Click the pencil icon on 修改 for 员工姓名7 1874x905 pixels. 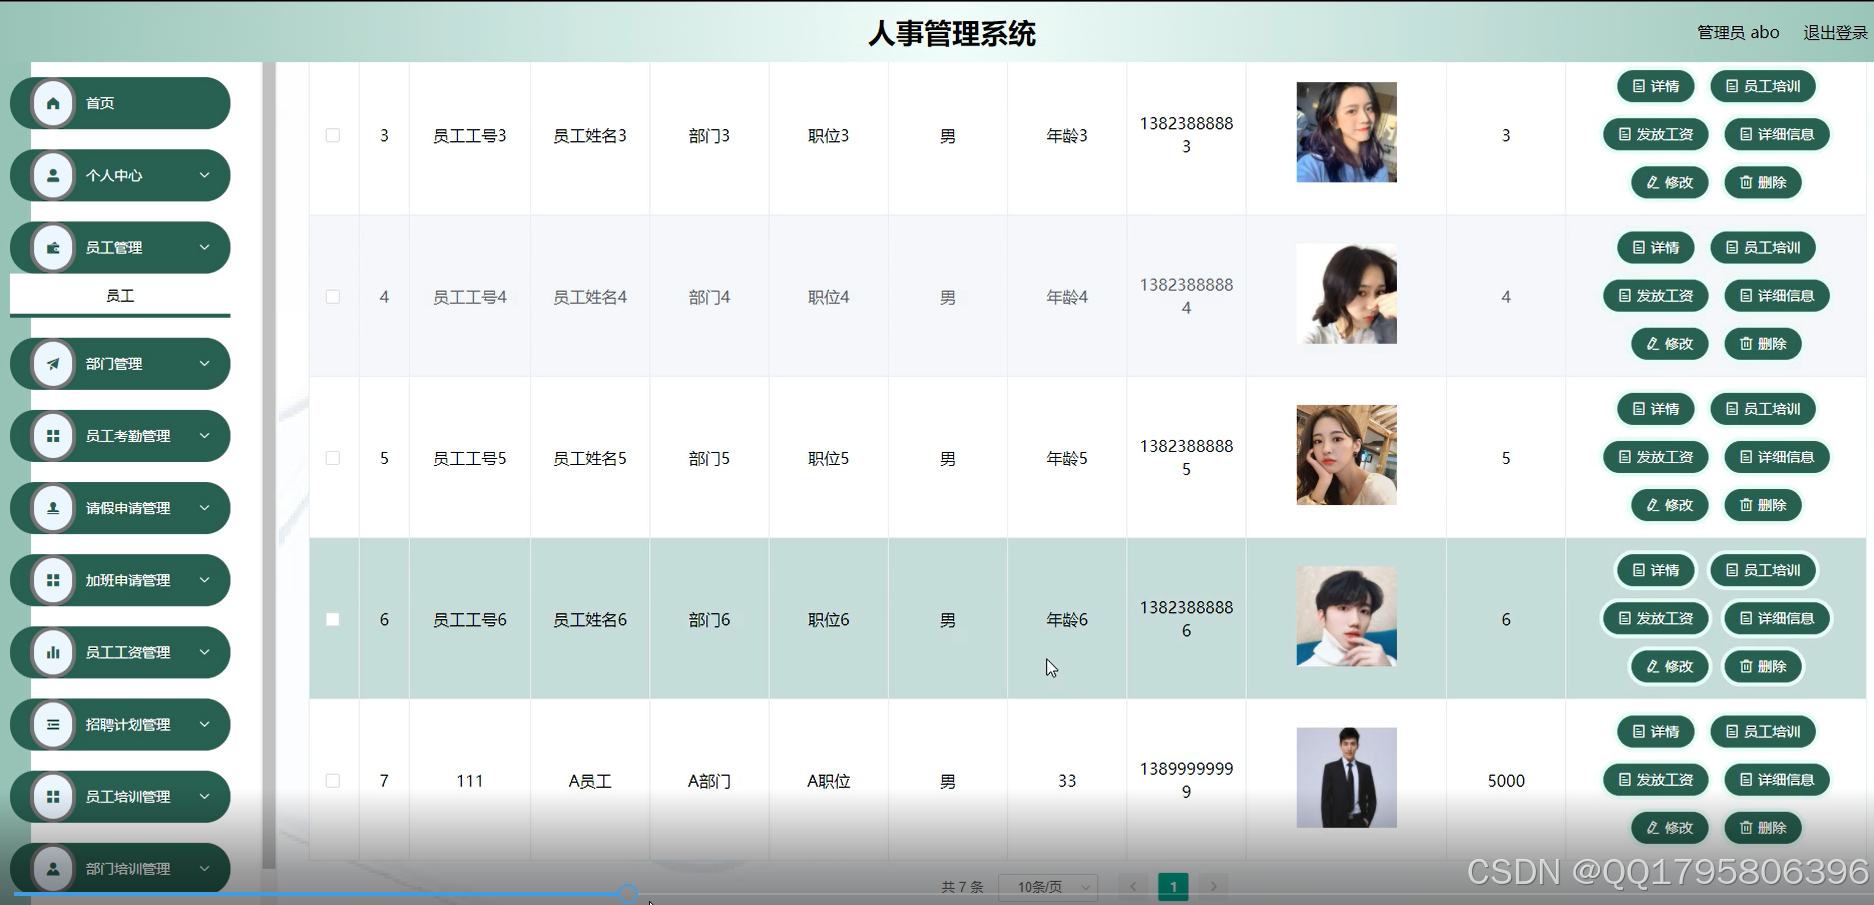(1653, 828)
